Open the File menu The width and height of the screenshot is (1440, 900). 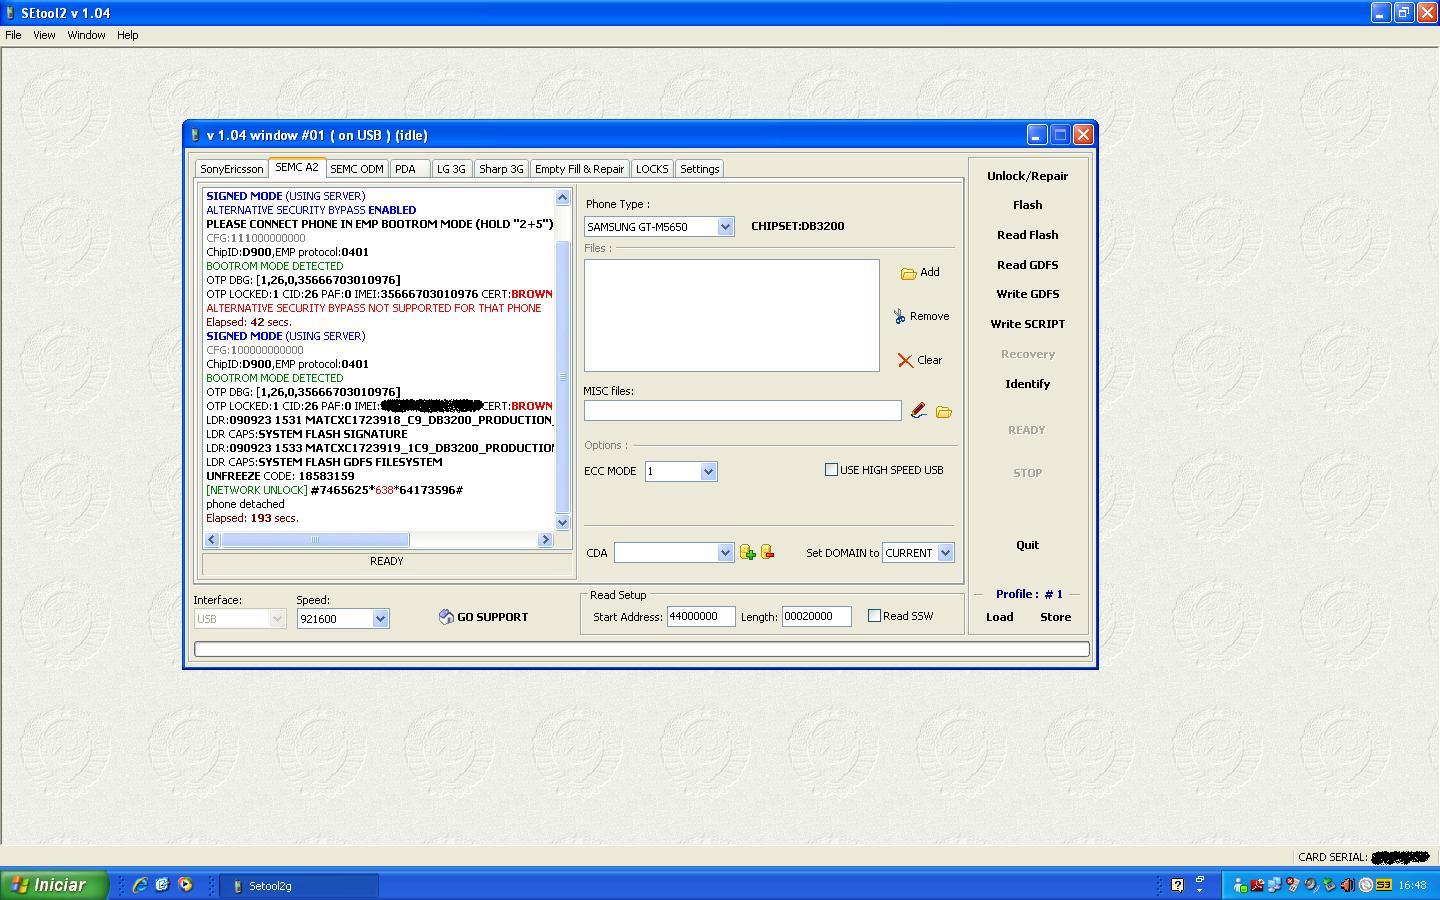point(13,35)
